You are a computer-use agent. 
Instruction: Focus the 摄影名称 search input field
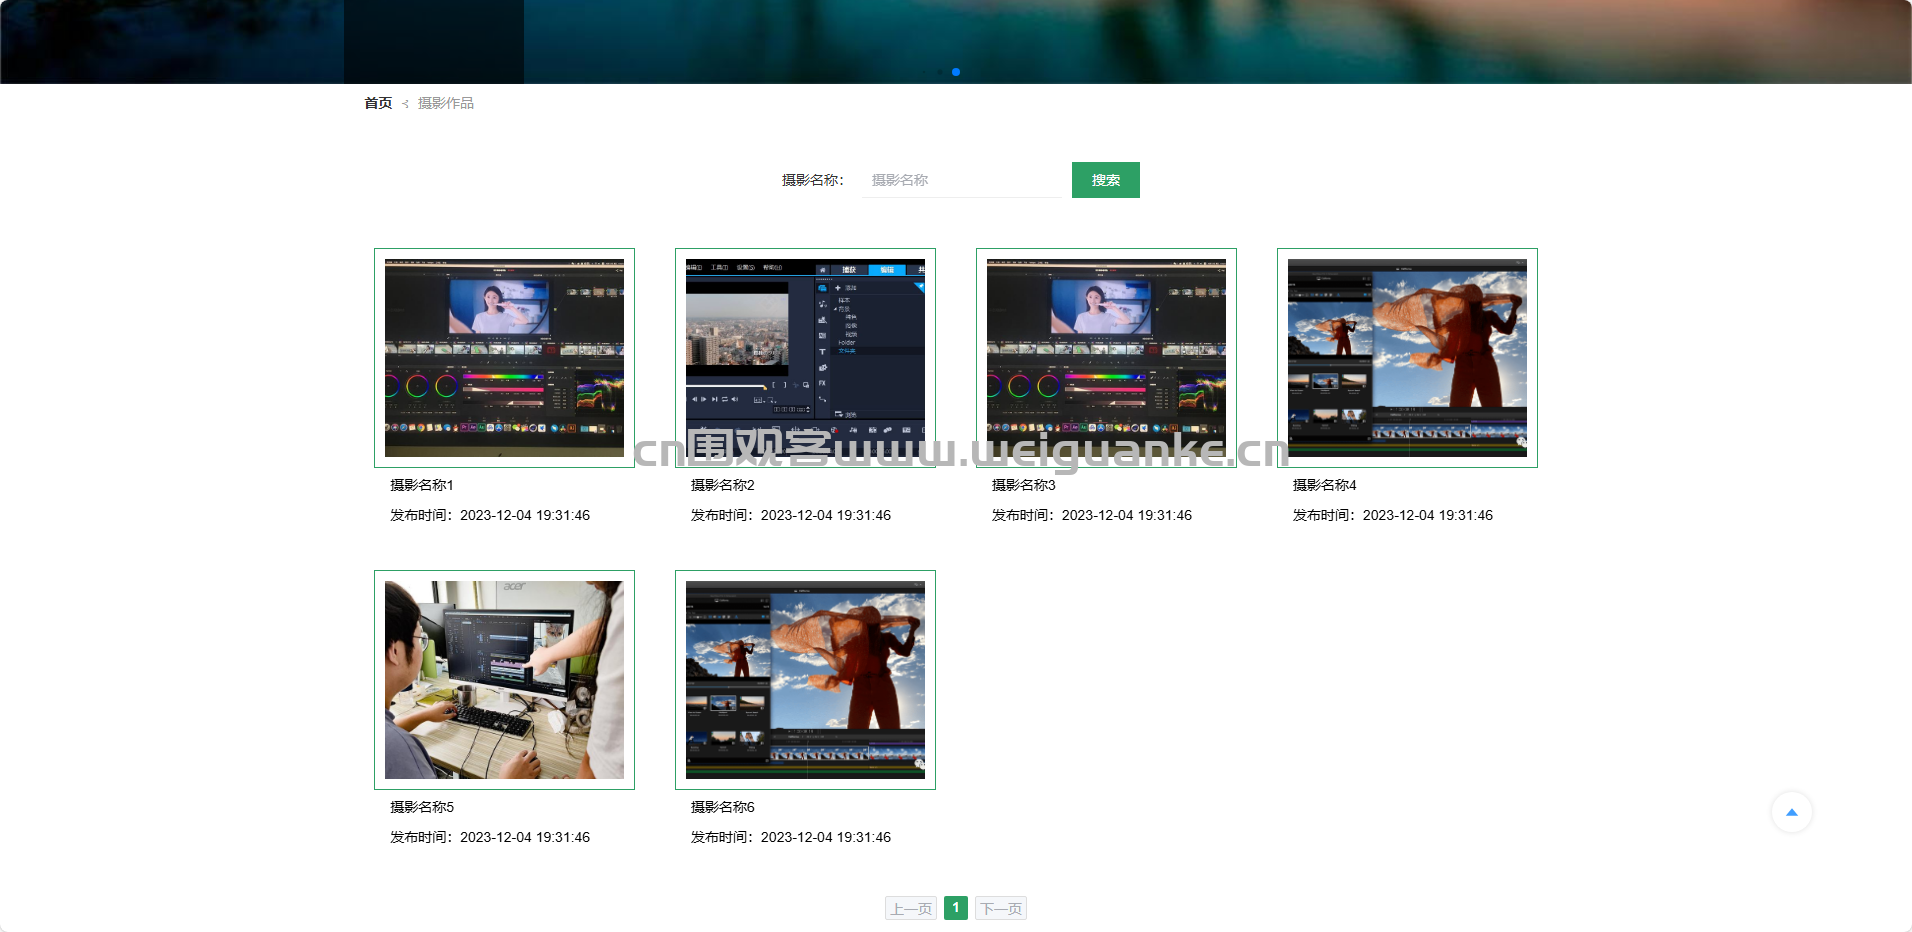pos(961,180)
